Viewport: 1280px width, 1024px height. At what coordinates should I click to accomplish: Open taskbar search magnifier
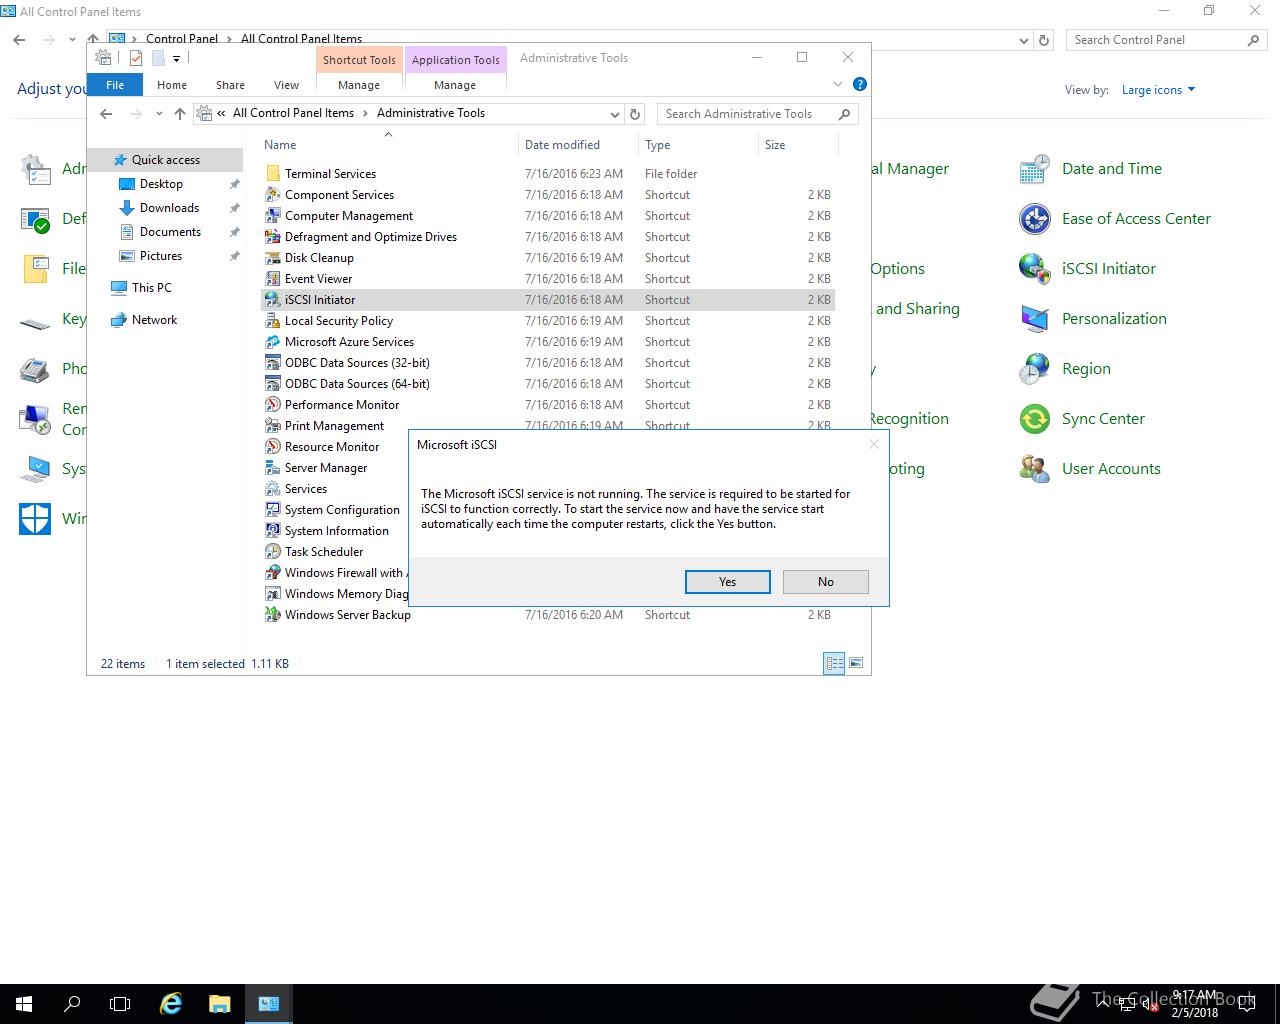[x=72, y=1004]
